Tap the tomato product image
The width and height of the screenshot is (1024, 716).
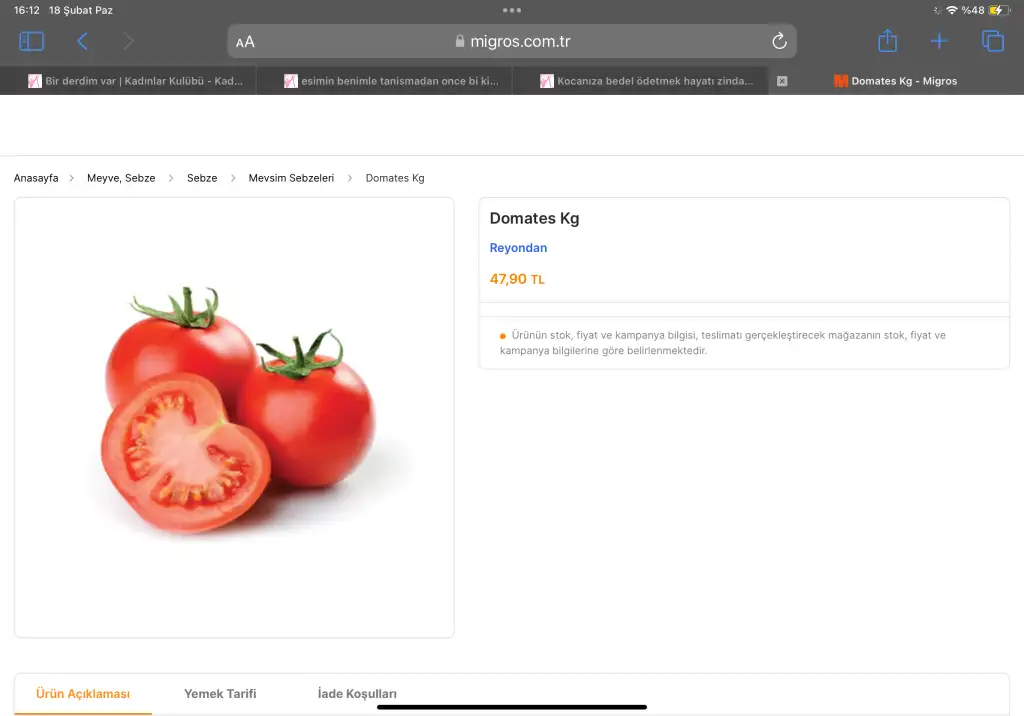(234, 417)
